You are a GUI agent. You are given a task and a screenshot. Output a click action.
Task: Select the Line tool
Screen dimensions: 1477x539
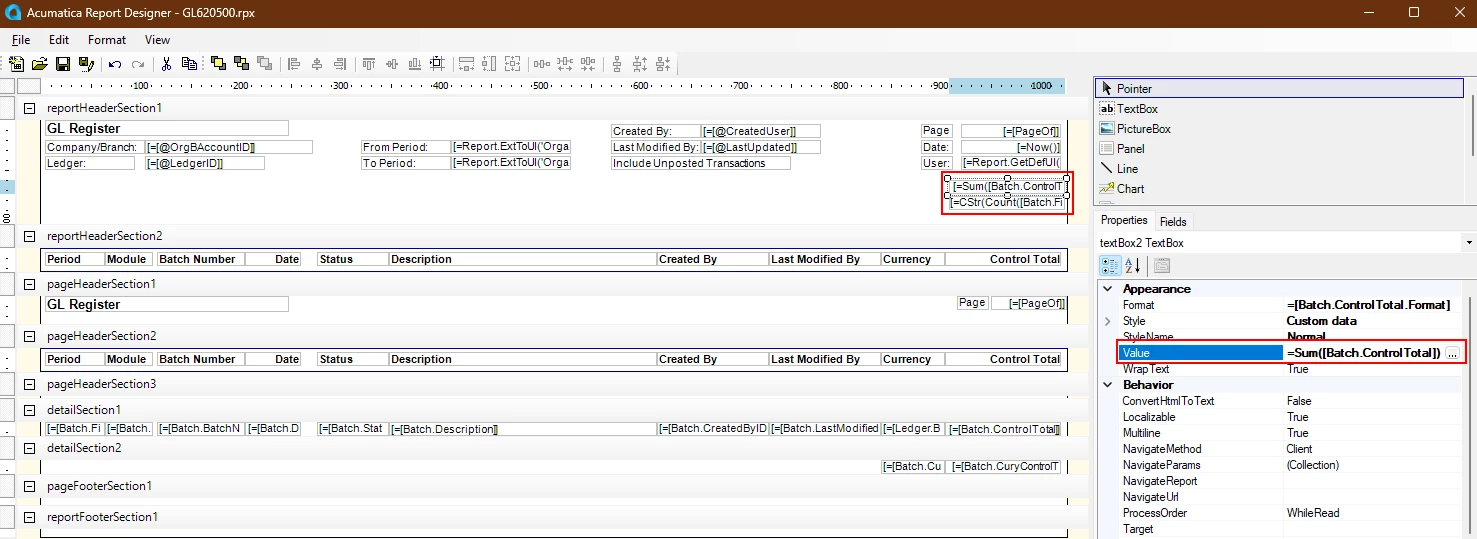tap(1280, 168)
